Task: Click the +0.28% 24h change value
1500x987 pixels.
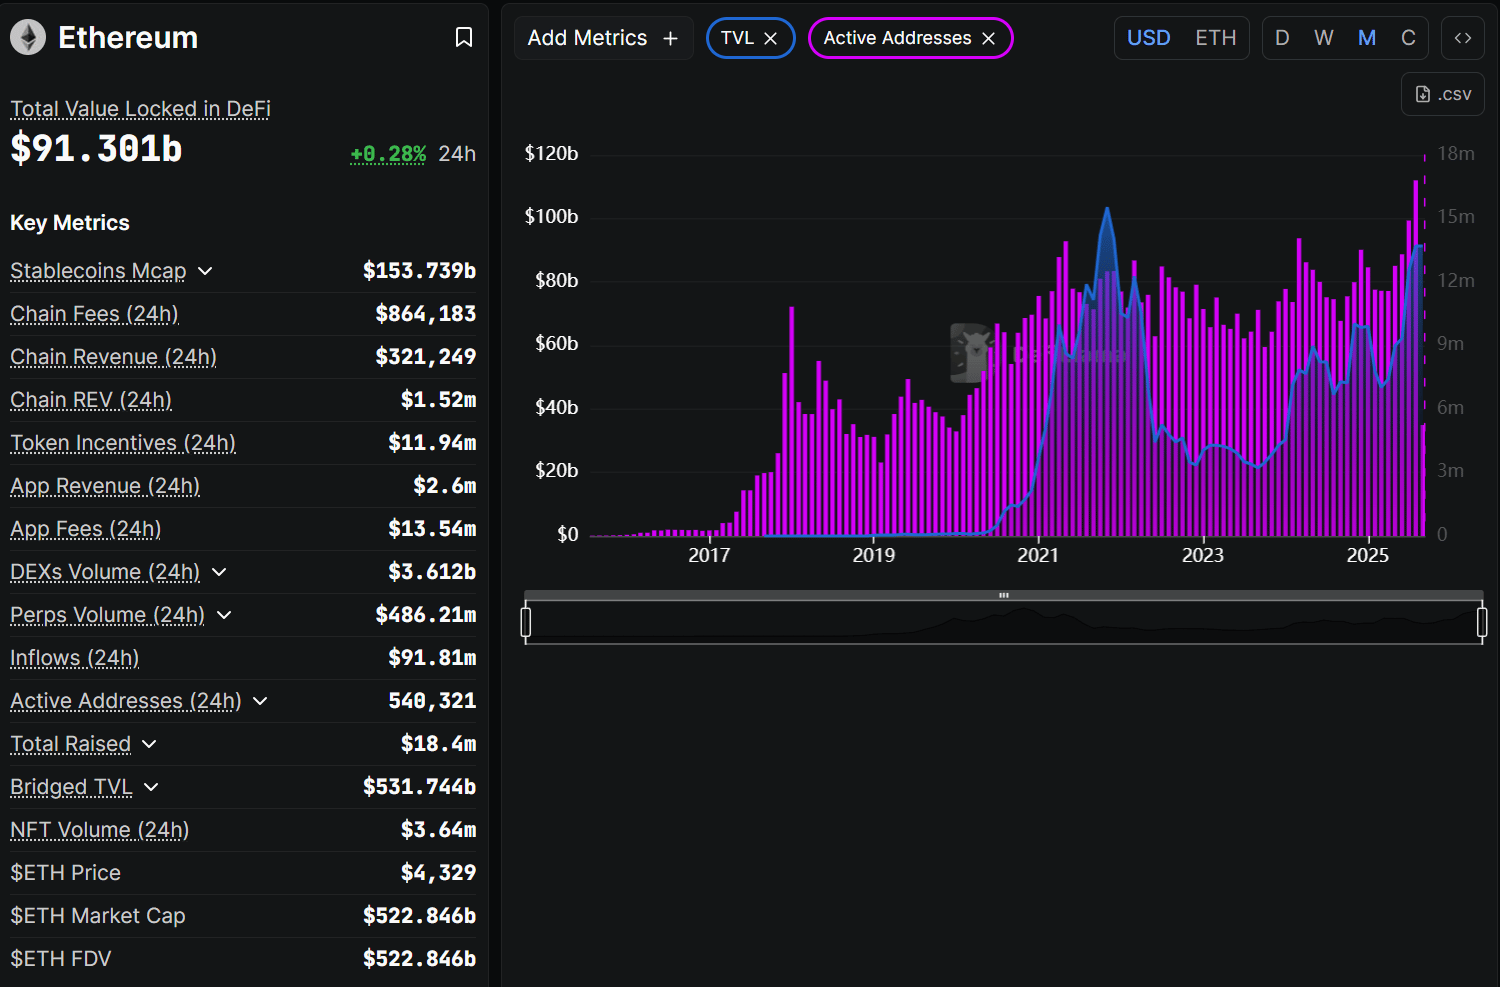Action: [x=388, y=154]
